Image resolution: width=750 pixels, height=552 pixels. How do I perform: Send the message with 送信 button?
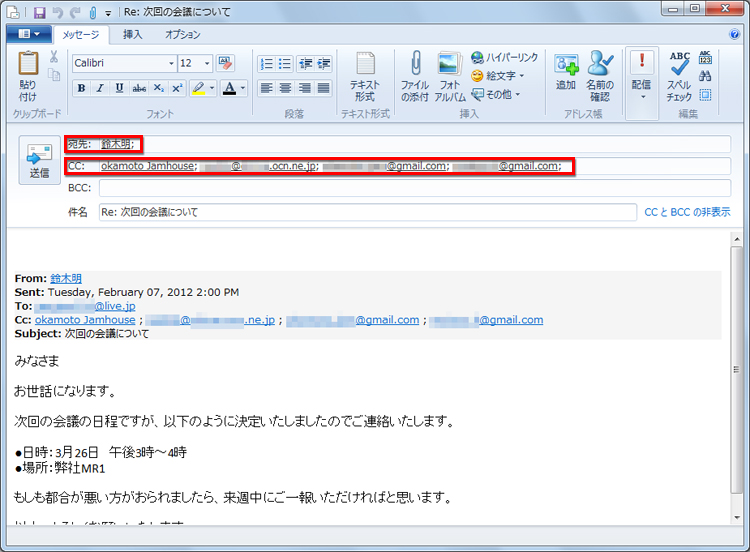click(40, 160)
